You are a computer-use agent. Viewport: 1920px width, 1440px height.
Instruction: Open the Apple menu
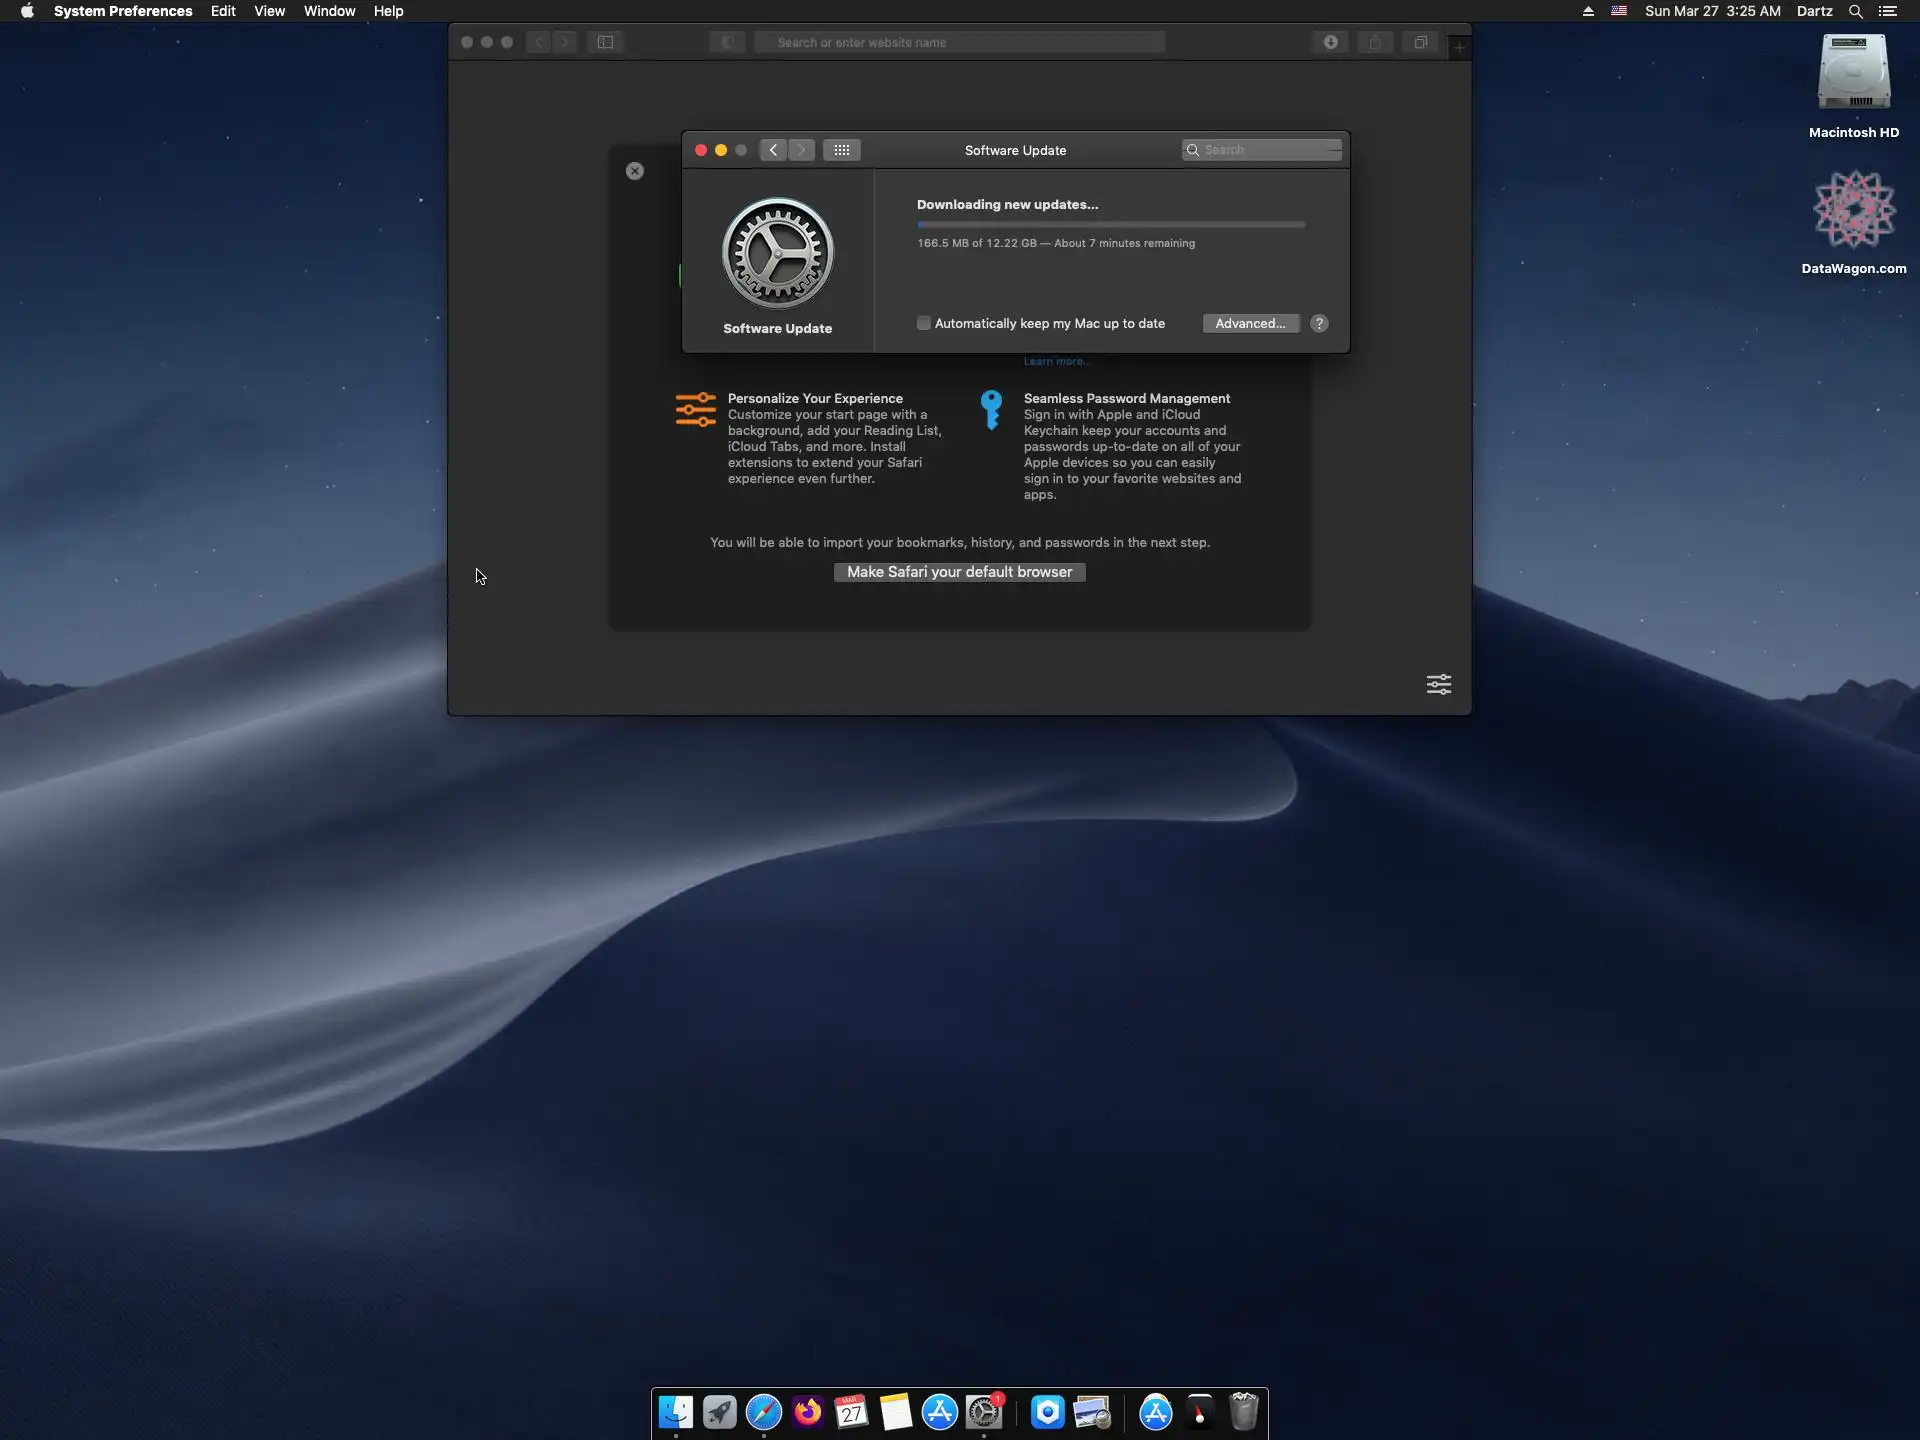pos(27,11)
